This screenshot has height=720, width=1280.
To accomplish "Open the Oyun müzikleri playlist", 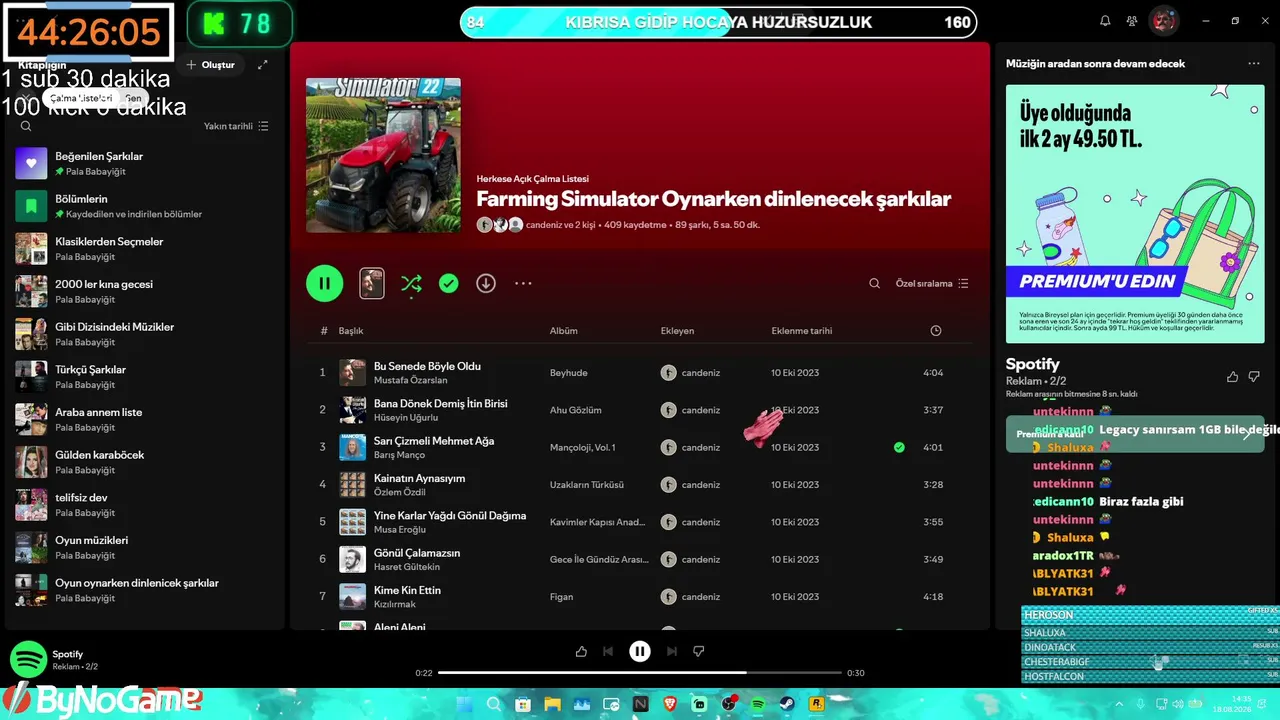I will [x=145, y=547].
